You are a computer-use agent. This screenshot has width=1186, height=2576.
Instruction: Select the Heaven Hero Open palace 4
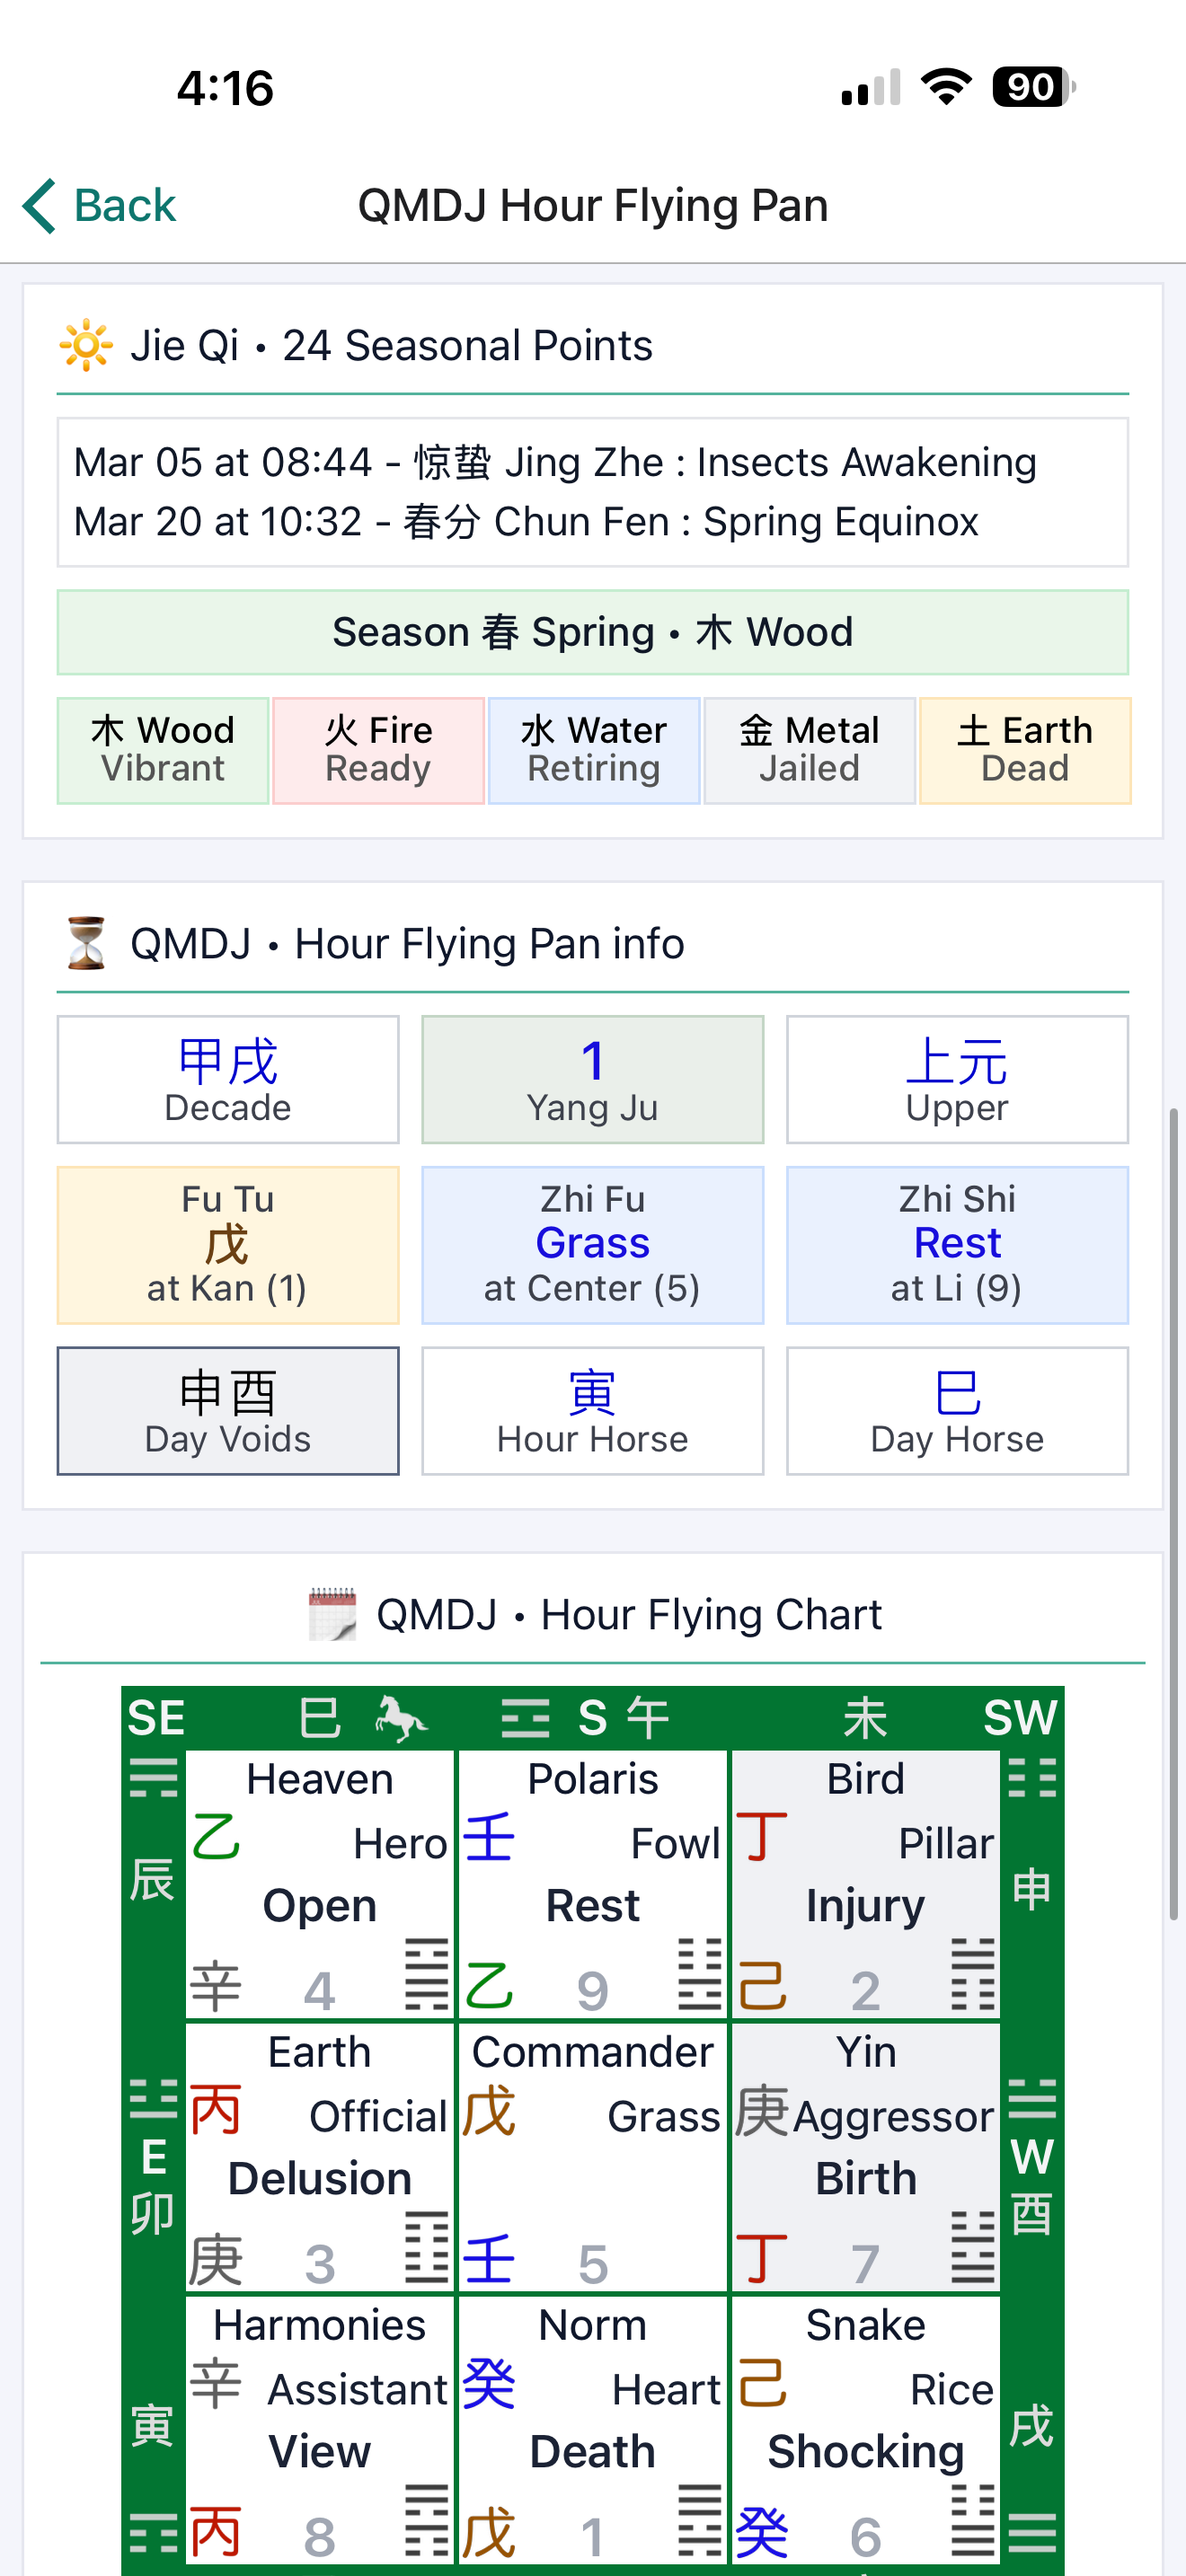(x=320, y=1884)
